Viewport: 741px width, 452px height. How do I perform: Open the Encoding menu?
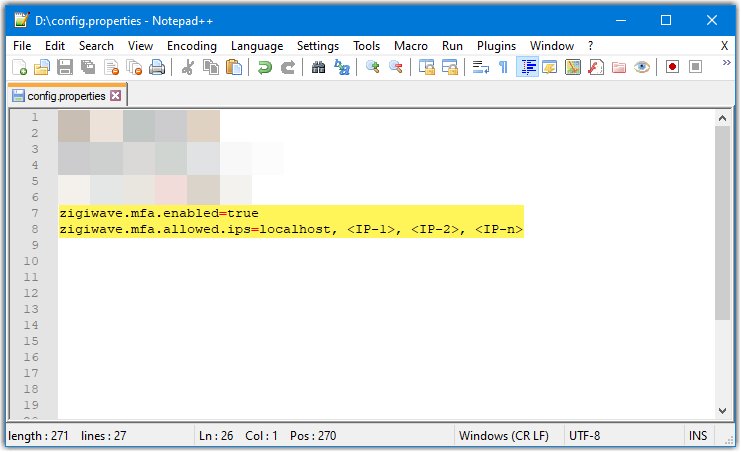coord(191,46)
